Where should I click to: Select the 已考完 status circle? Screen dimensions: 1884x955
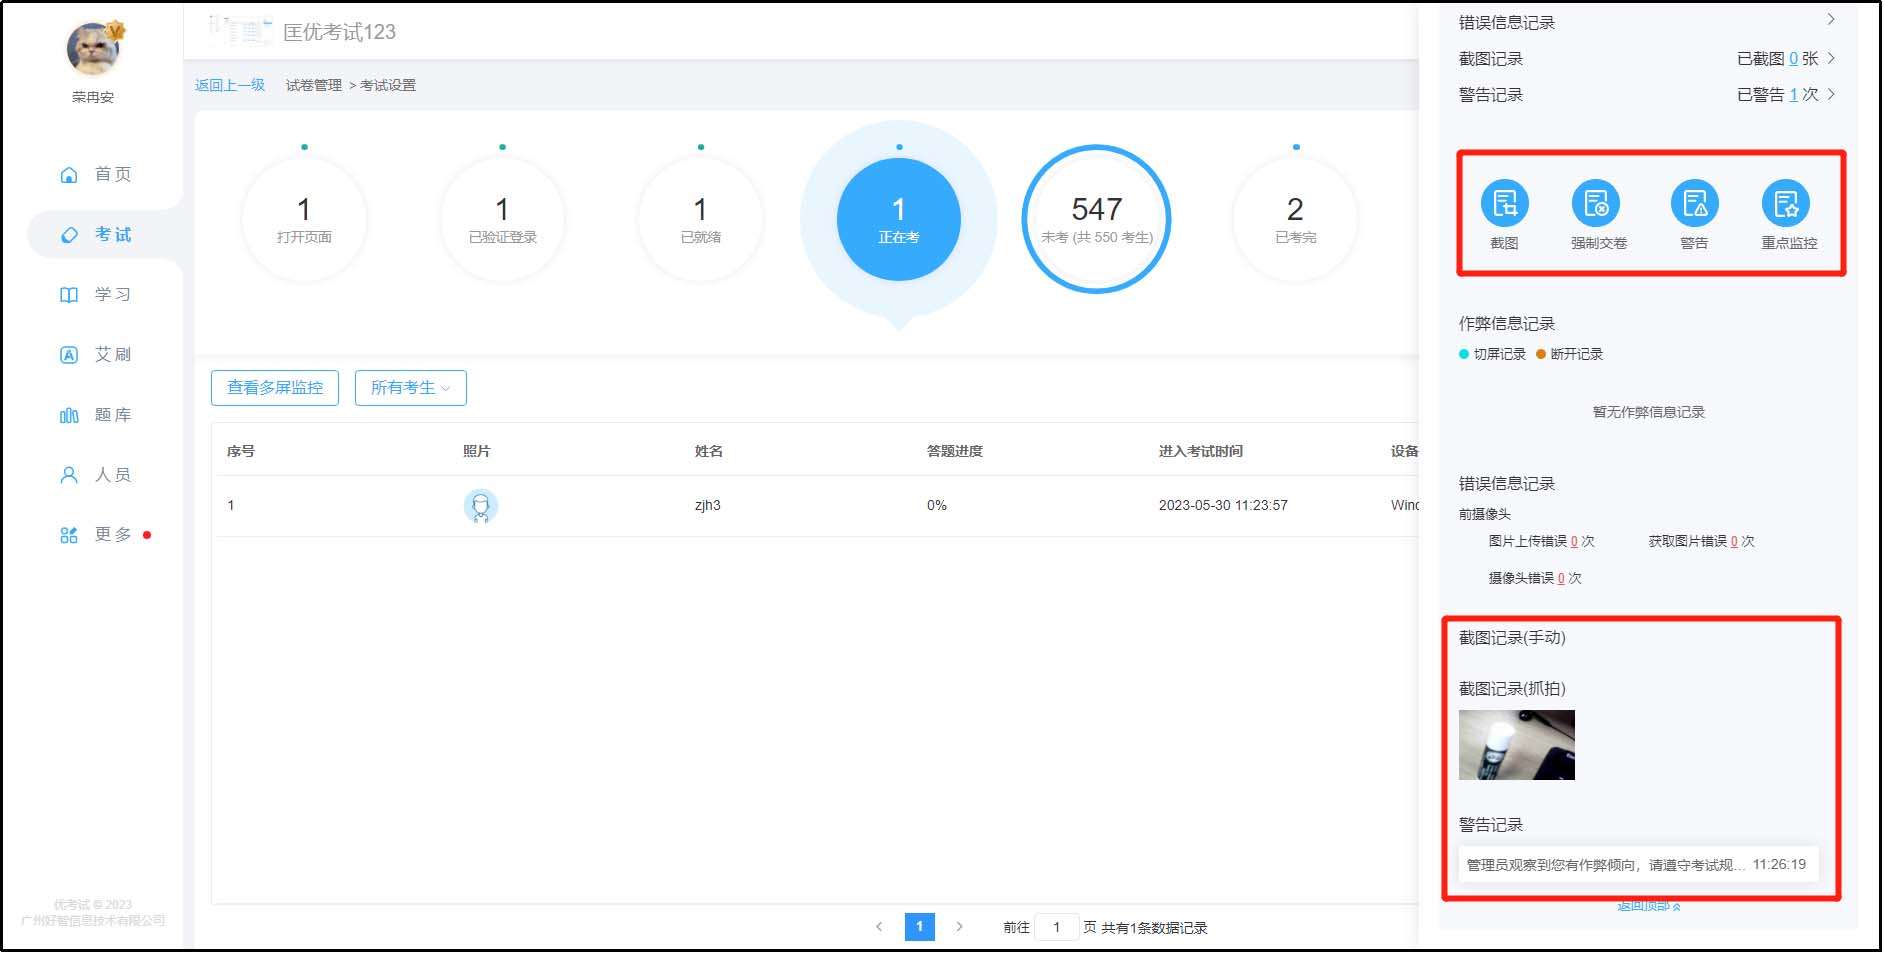(x=1295, y=220)
